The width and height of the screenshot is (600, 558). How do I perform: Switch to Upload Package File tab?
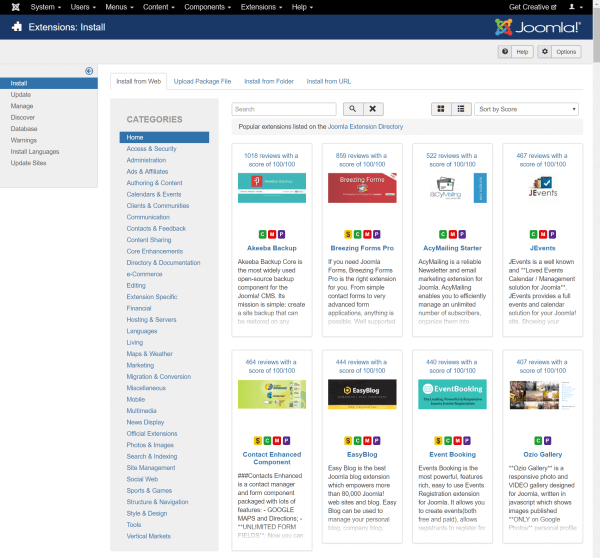click(x=202, y=81)
